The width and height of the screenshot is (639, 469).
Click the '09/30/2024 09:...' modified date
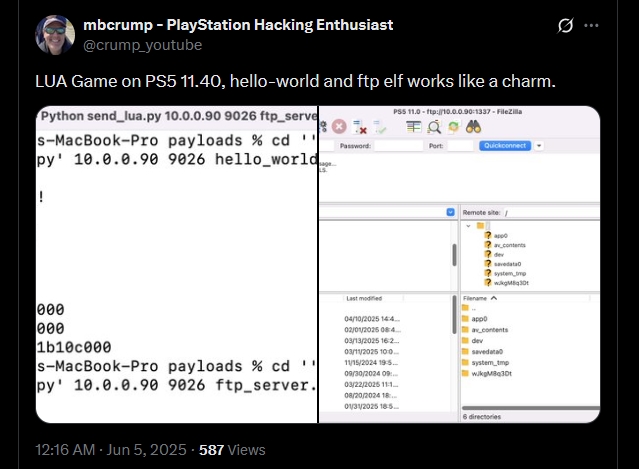click(x=370, y=373)
